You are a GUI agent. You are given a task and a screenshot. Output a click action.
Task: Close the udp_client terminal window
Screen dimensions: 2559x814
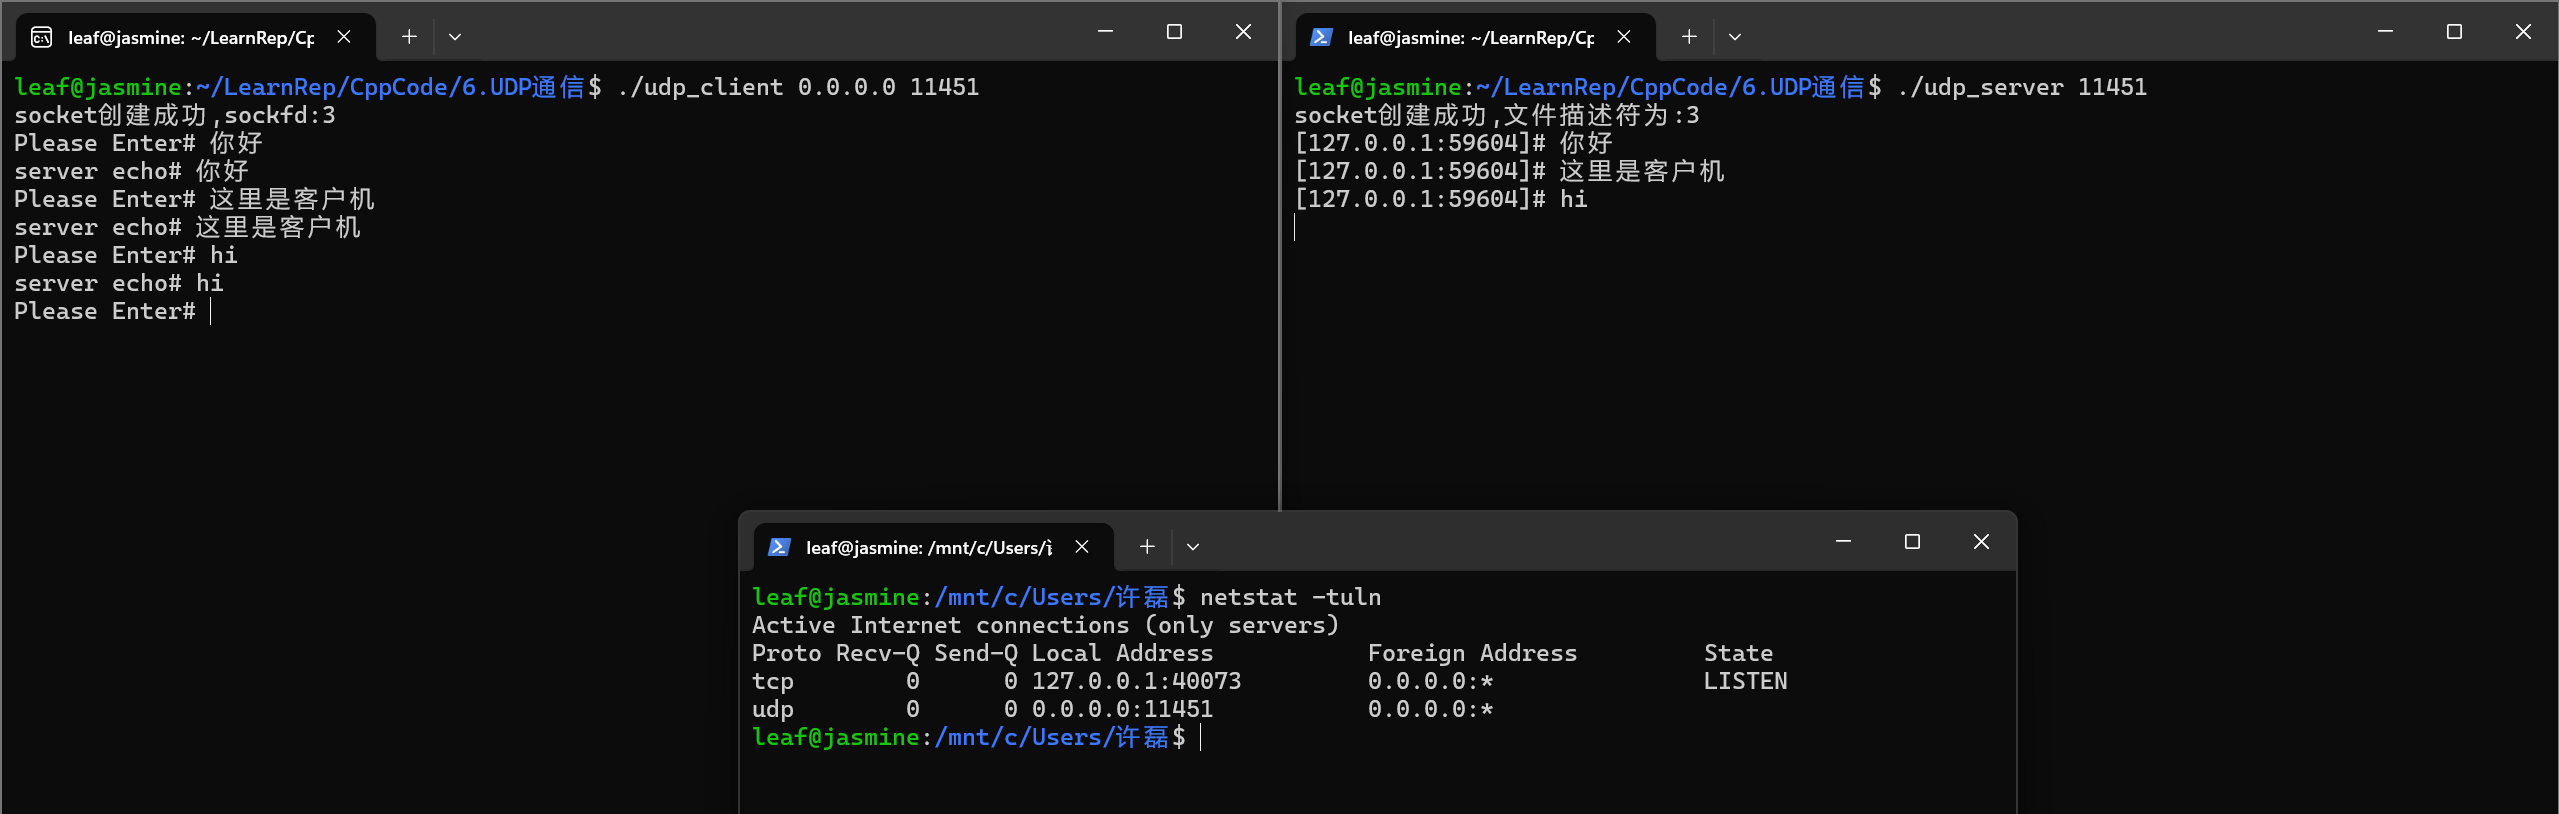pyautogui.click(x=1243, y=32)
